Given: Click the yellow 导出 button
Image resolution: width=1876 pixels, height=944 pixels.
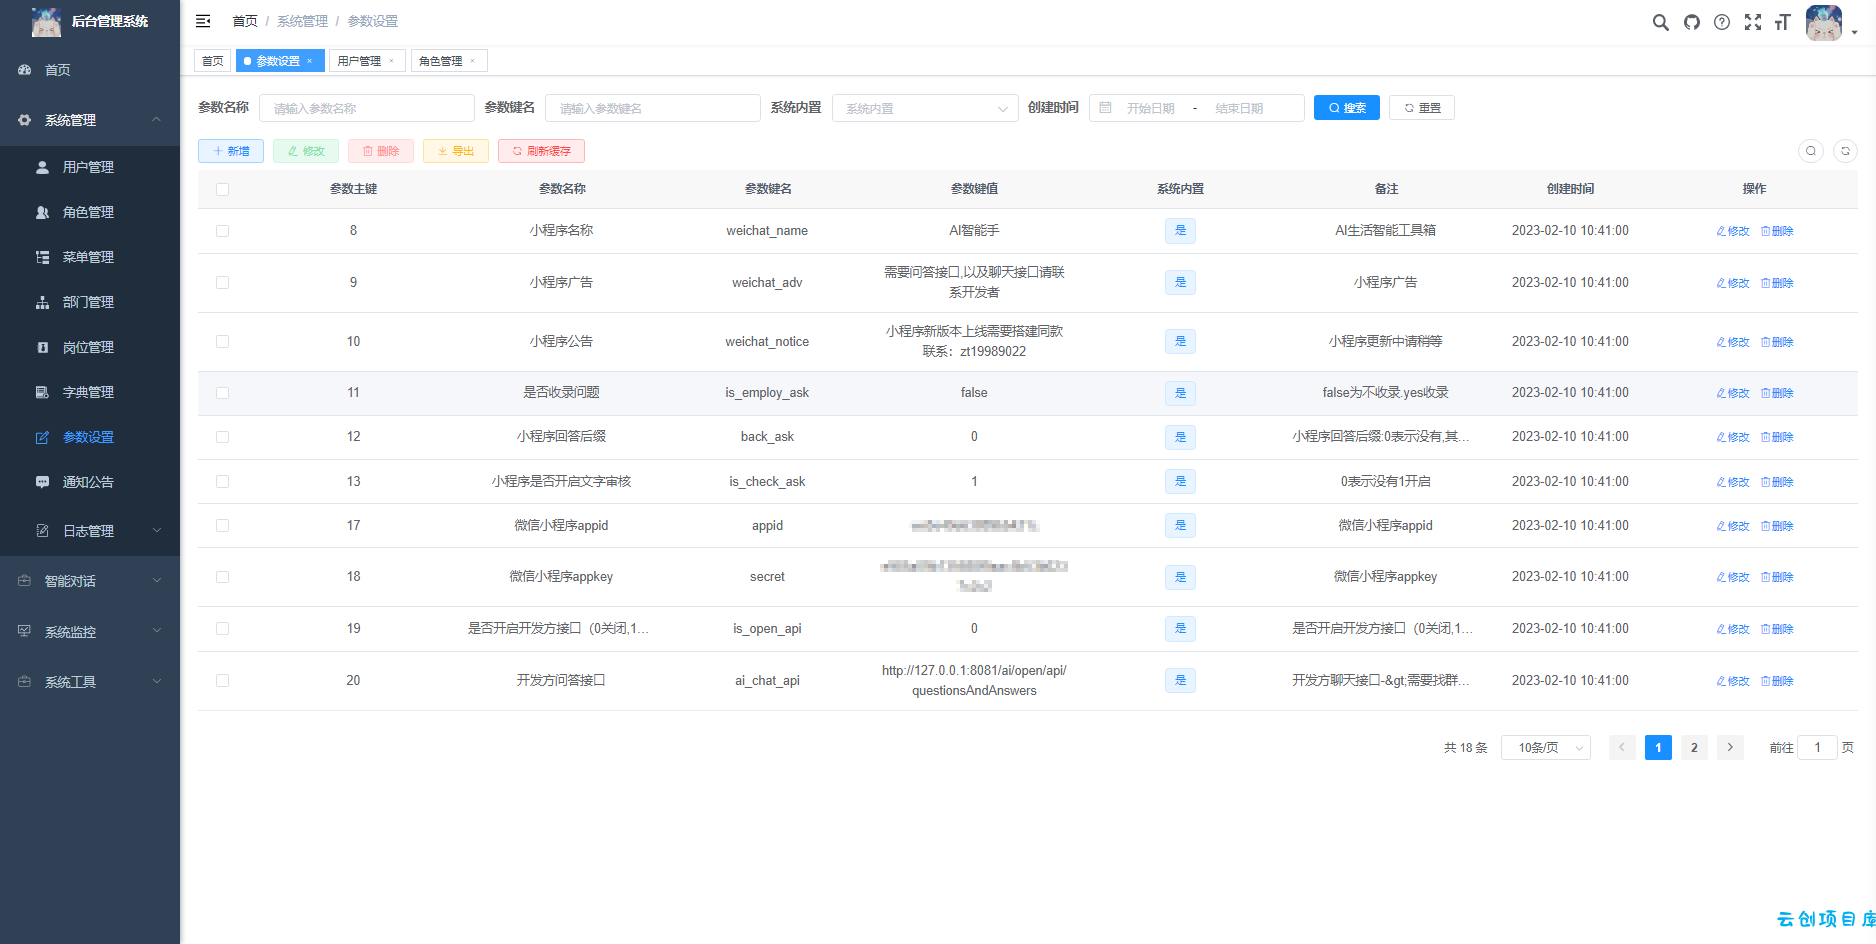Looking at the screenshot, I should click(456, 151).
